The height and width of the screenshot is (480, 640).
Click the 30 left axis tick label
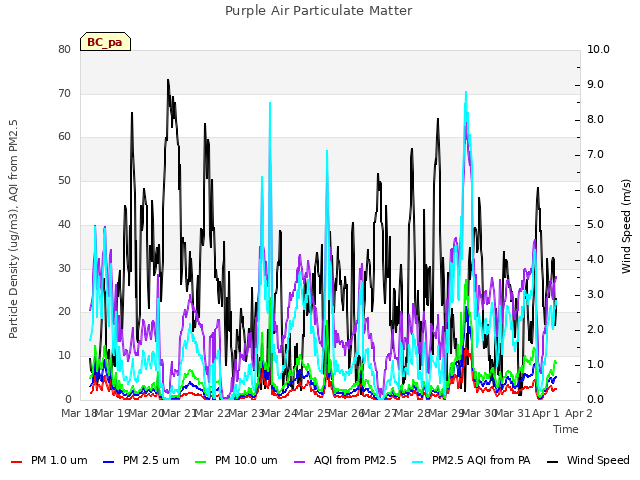click(64, 268)
